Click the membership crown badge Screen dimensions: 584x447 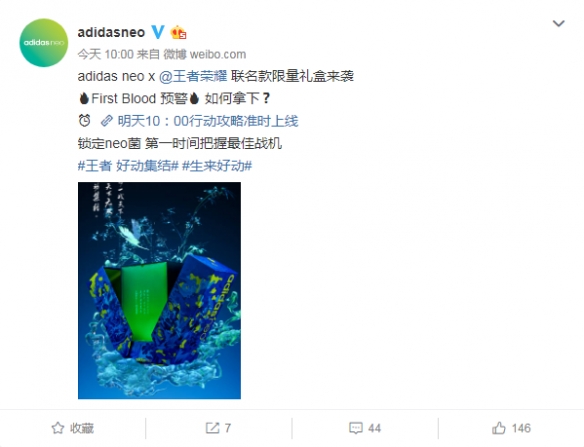point(178,32)
